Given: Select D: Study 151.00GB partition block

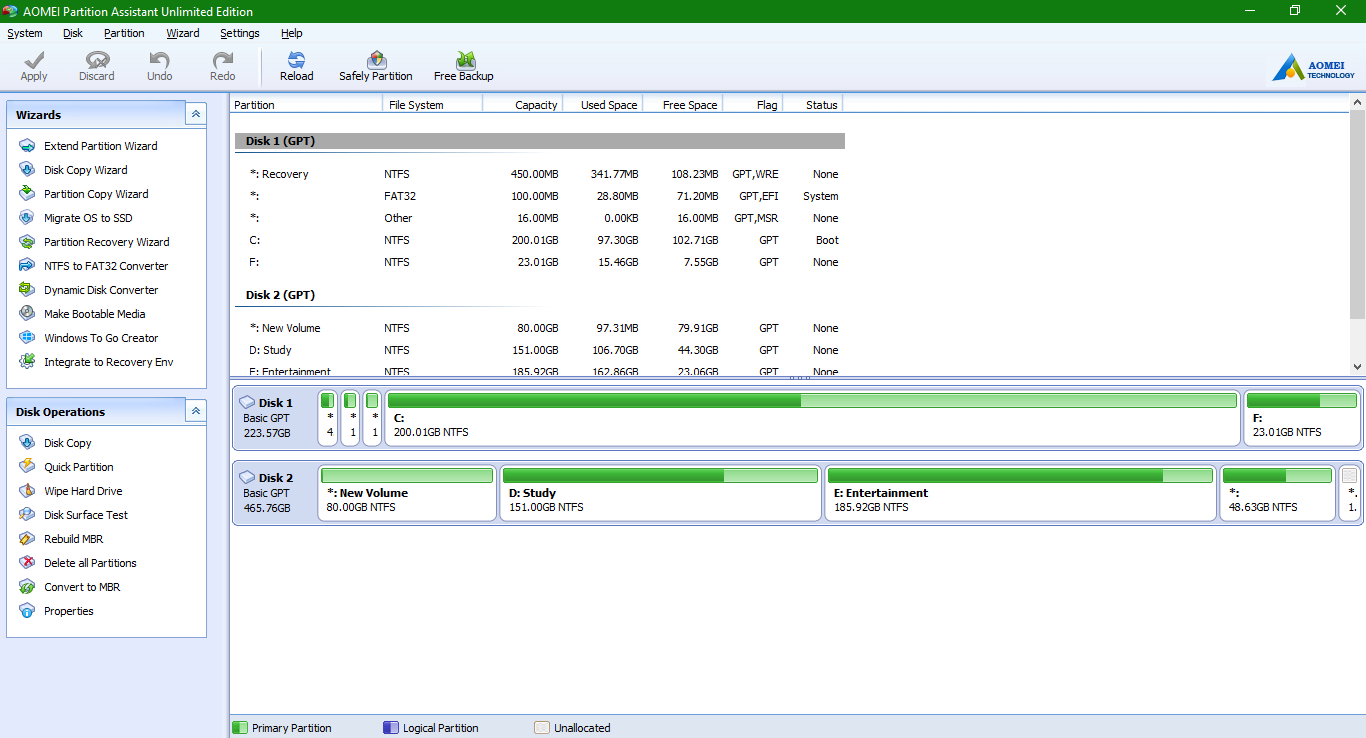Looking at the screenshot, I should 661,492.
